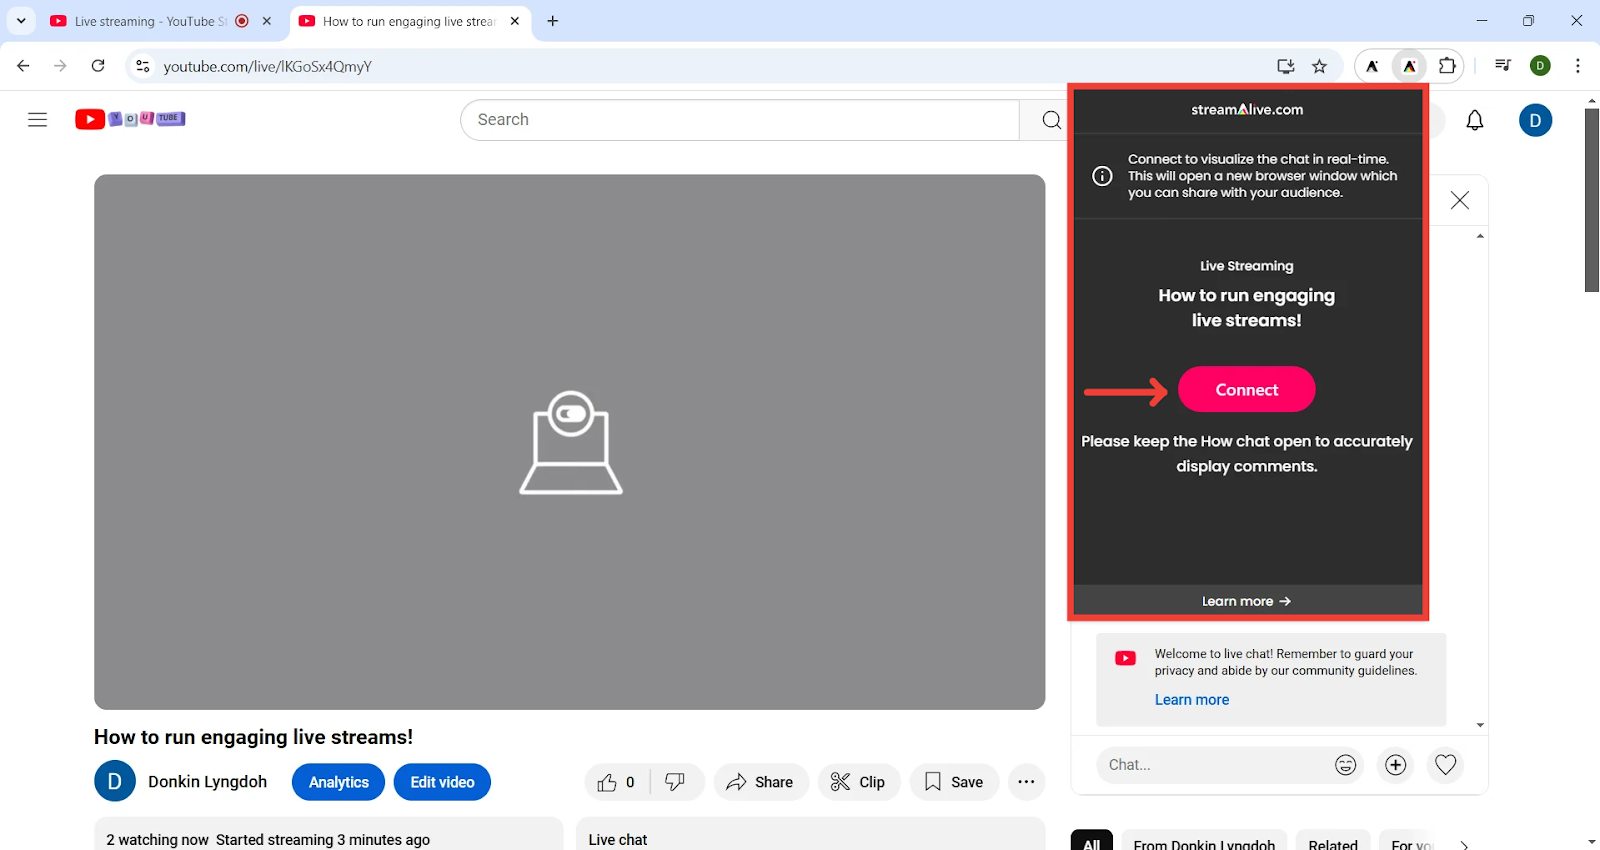
Task: Click the page vertical scrollbar thumb
Action: click(1592, 200)
